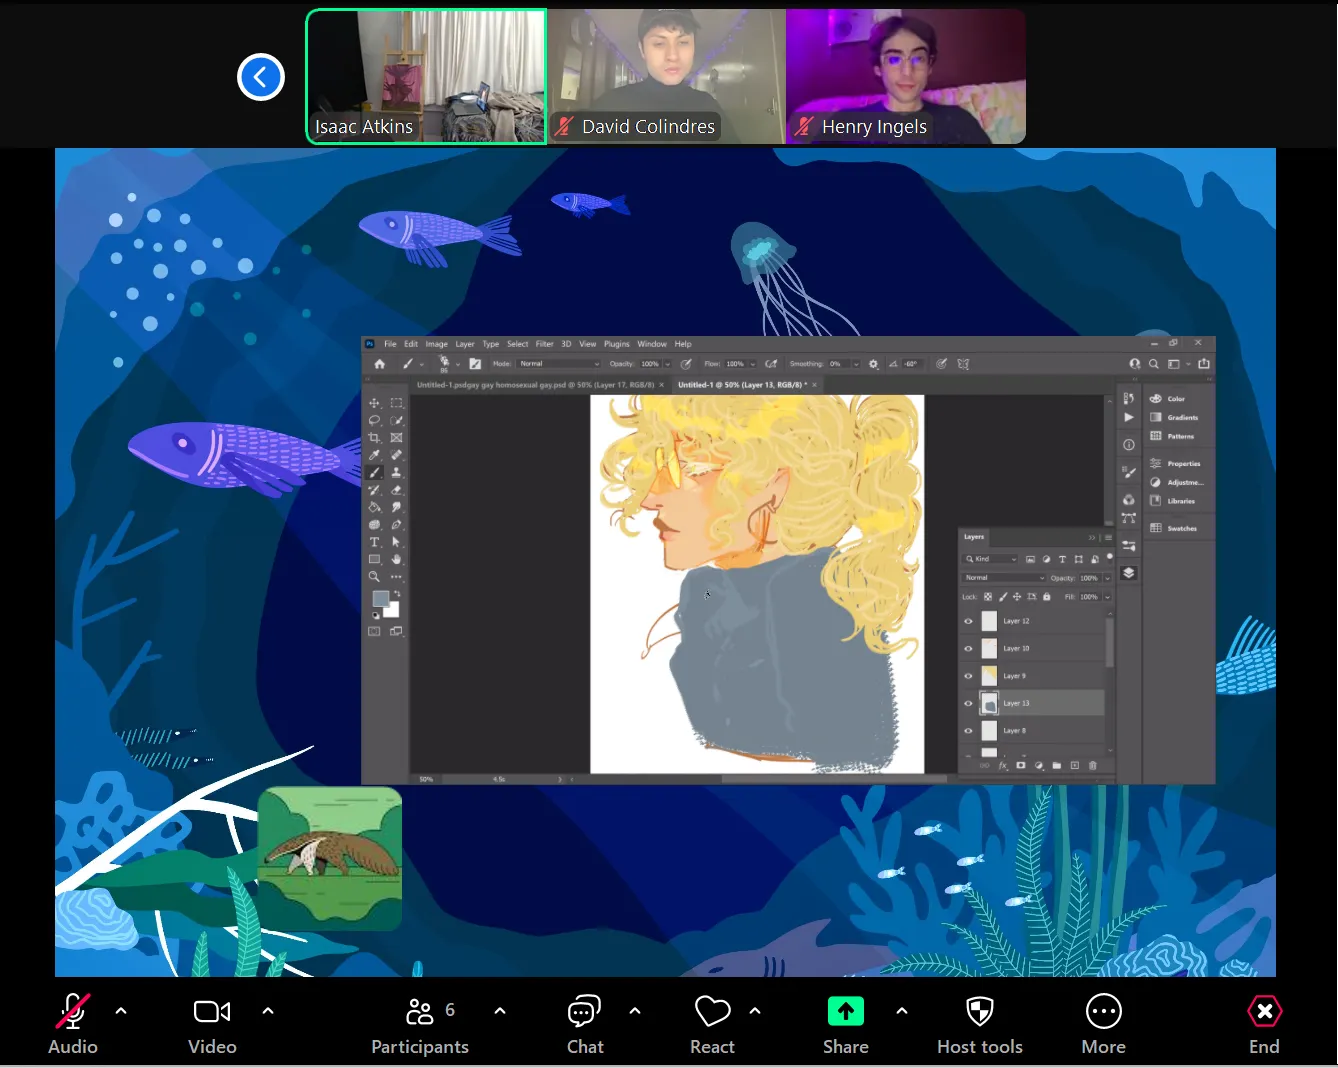
Task: Click the Photoshop search magnifier icon
Action: click(x=1154, y=364)
